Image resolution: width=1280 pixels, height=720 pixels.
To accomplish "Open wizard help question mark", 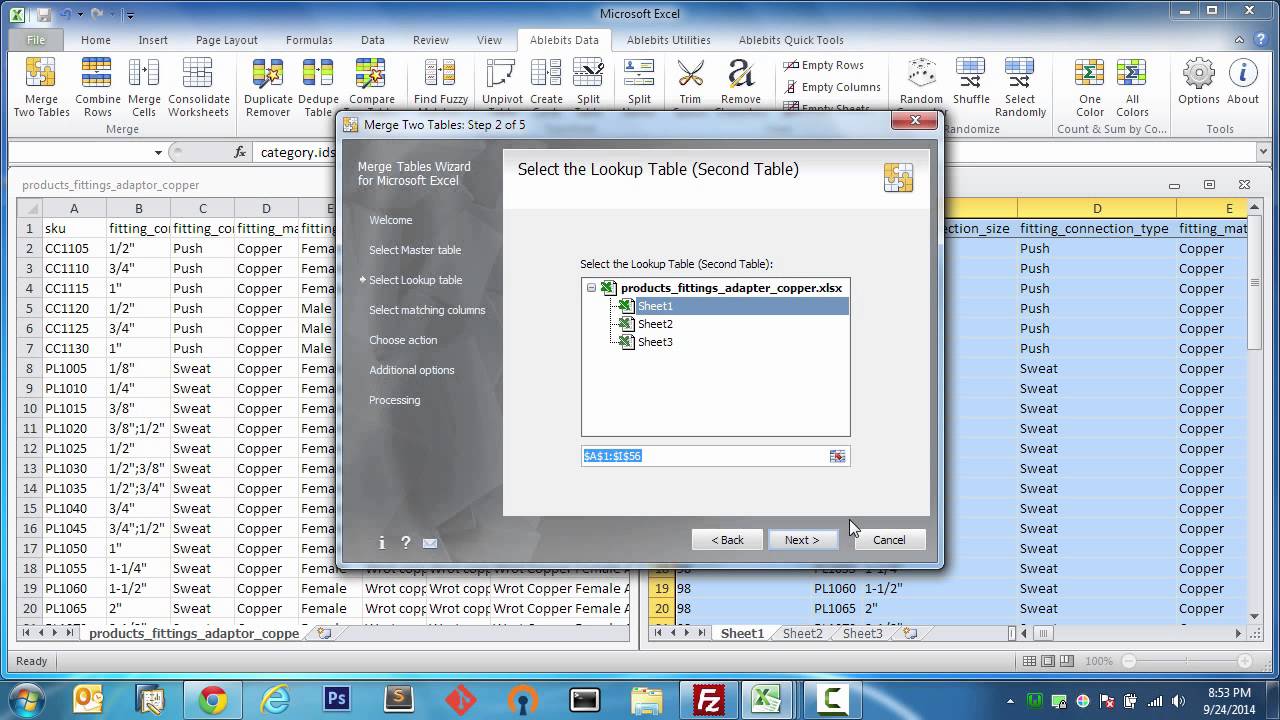I will point(405,542).
